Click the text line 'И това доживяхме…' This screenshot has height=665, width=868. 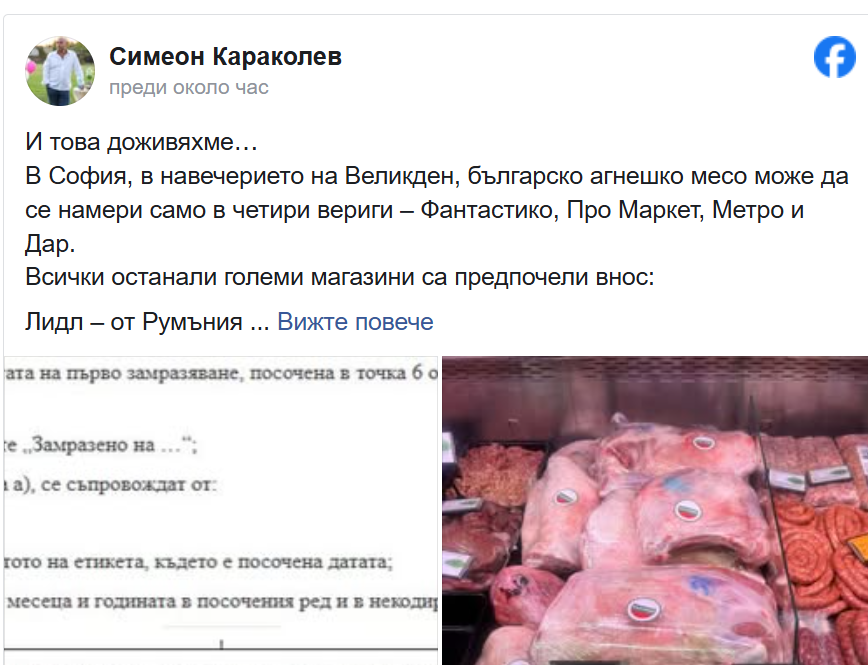pyautogui.click(x=141, y=142)
